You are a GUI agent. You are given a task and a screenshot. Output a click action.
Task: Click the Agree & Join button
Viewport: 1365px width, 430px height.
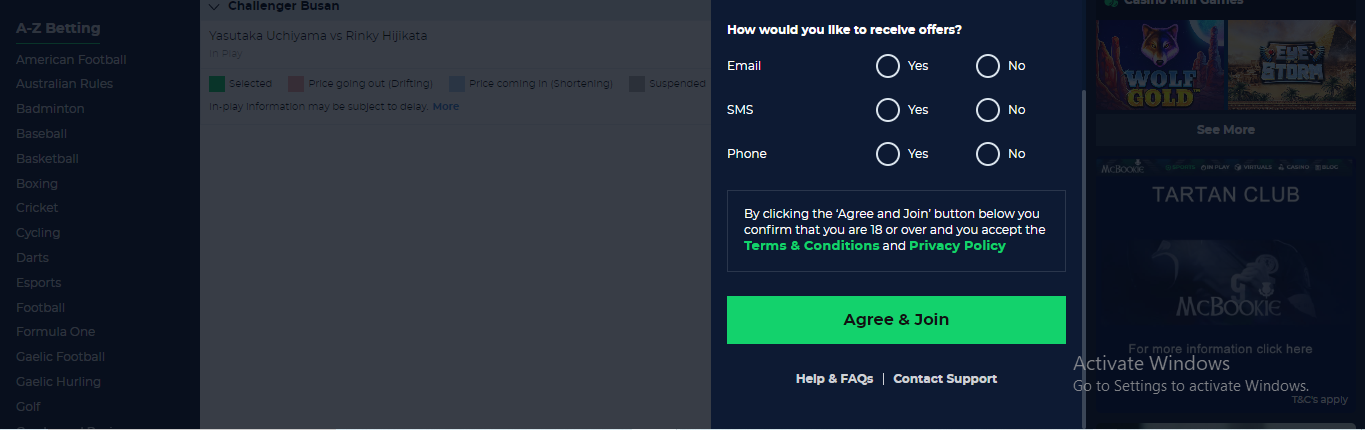[x=896, y=320]
